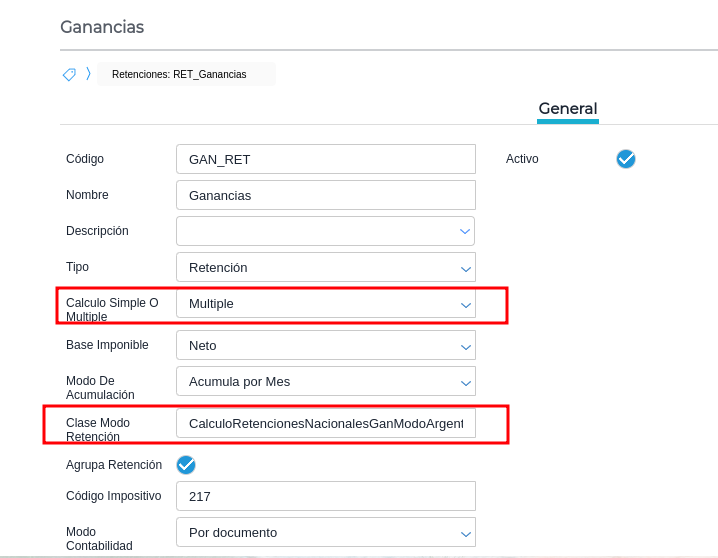This screenshot has width=718, height=558.
Task: Select the Código Impositivo field
Action: tap(325, 496)
